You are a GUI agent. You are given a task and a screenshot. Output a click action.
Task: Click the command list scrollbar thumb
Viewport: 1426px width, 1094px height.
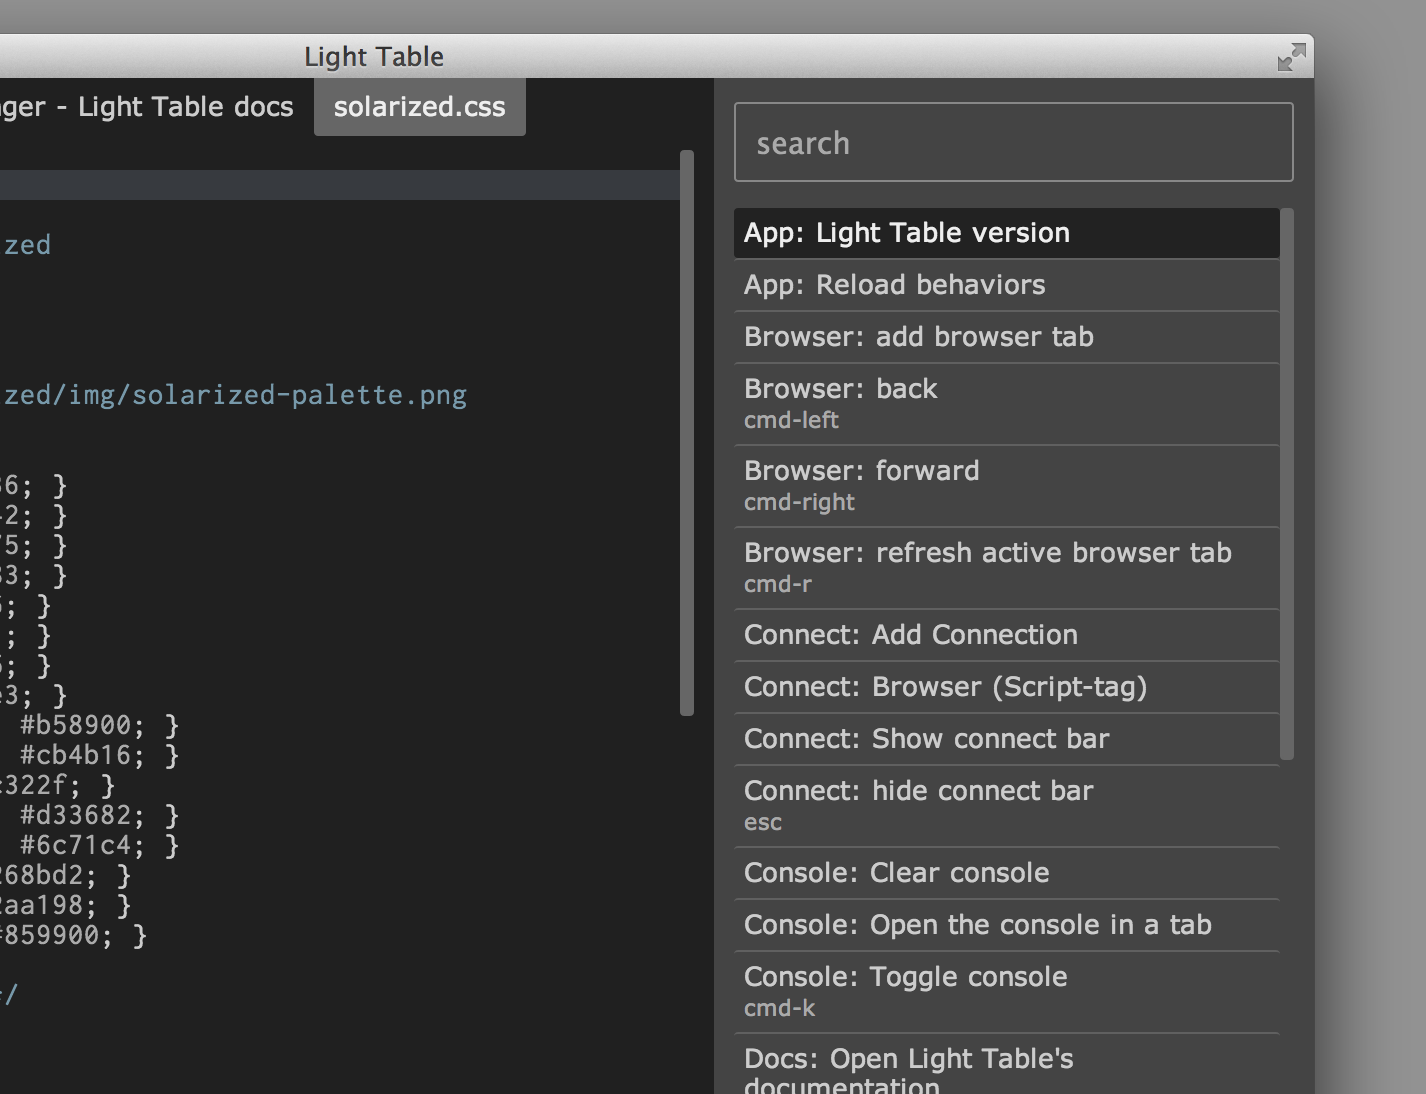click(x=1287, y=483)
